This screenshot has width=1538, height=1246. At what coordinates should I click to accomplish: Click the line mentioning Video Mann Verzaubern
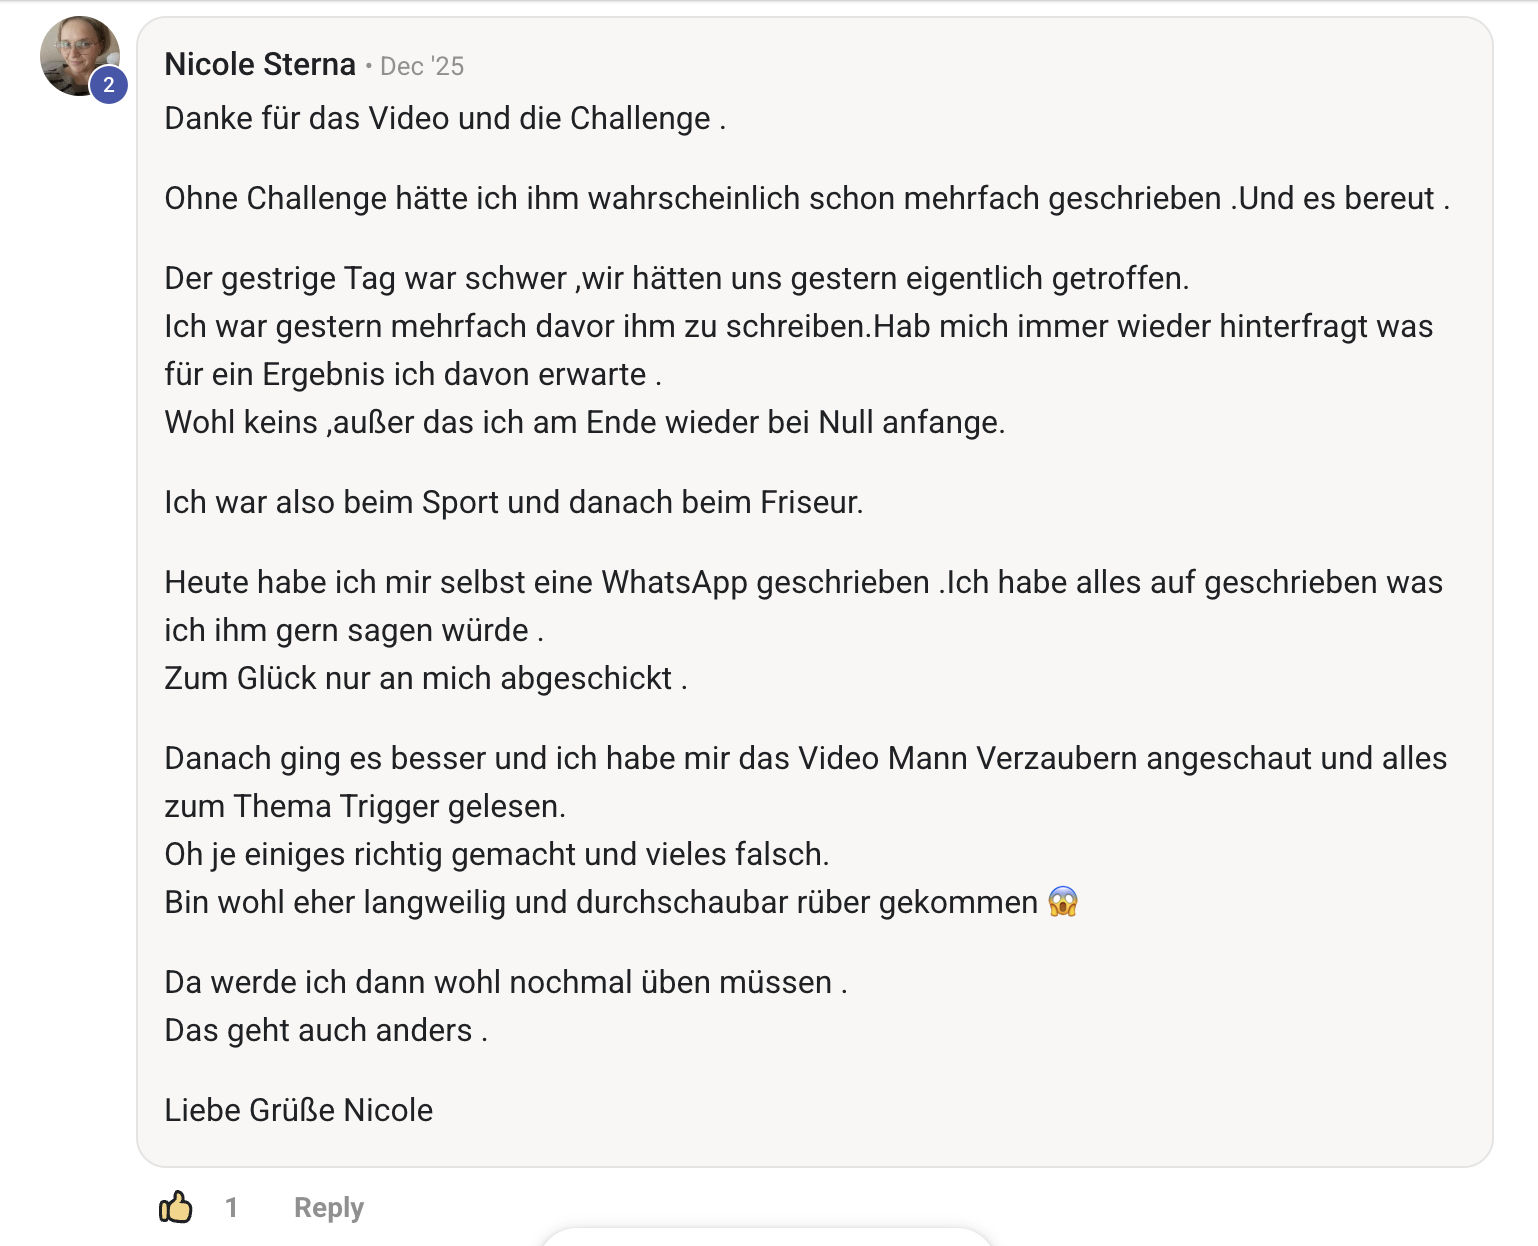point(806,758)
